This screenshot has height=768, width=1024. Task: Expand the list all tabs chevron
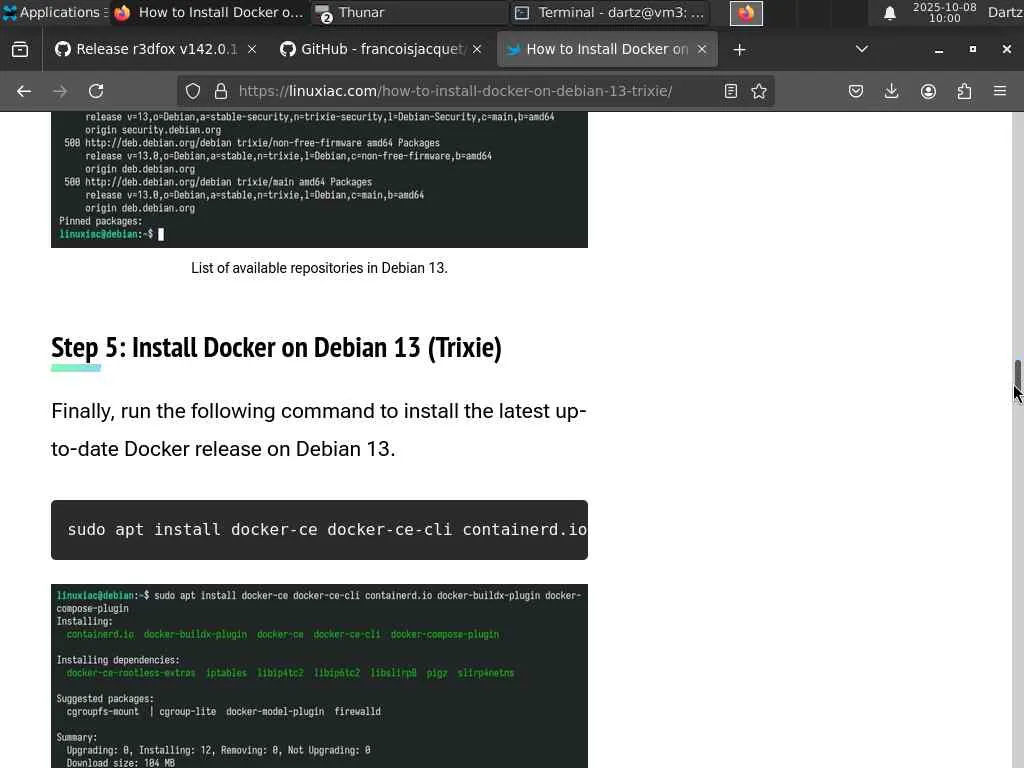862,49
